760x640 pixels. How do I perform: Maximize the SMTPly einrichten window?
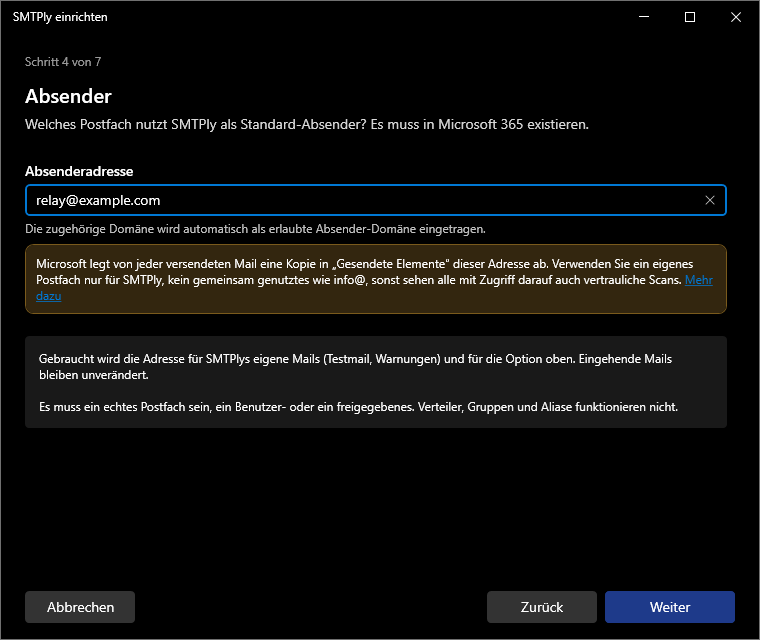(690, 17)
